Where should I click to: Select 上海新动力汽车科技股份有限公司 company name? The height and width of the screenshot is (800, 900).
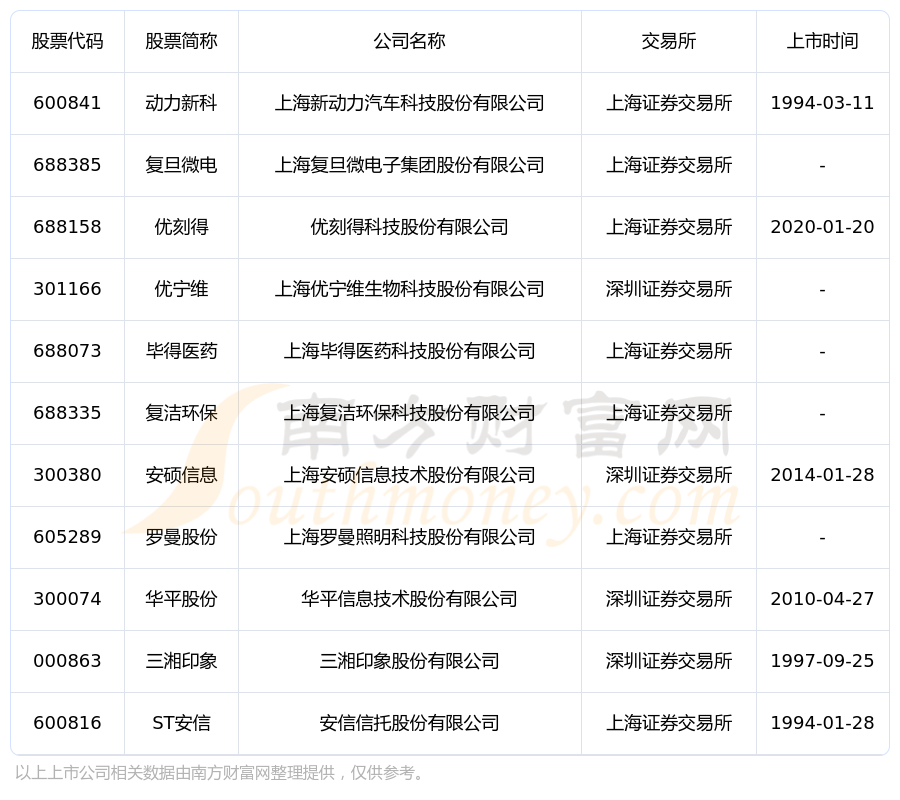coord(409,103)
